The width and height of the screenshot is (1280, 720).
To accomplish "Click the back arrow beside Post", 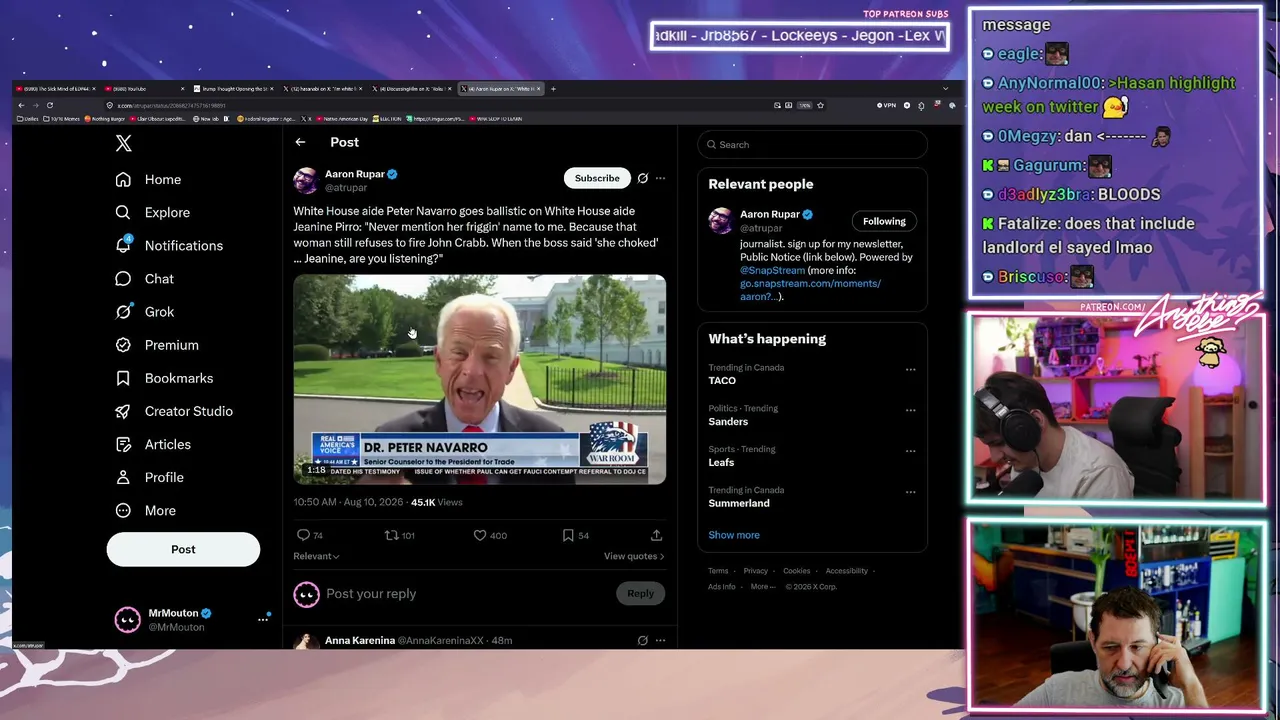I will point(300,142).
